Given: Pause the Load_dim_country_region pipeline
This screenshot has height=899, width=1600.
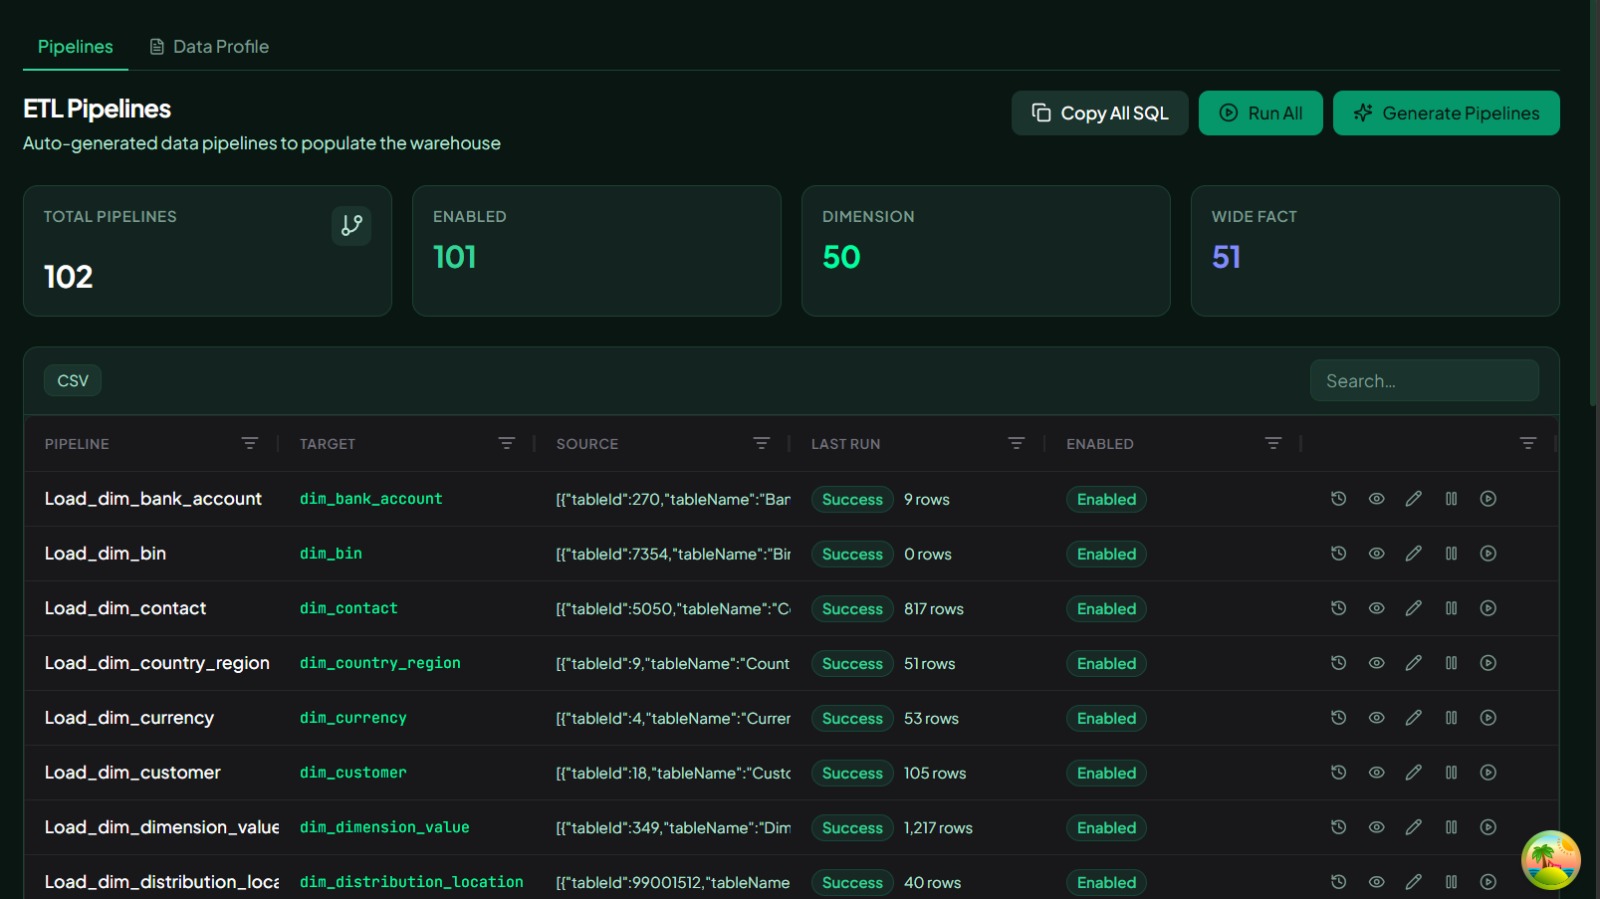Looking at the screenshot, I should pyautogui.click(x=1451, y=663).
